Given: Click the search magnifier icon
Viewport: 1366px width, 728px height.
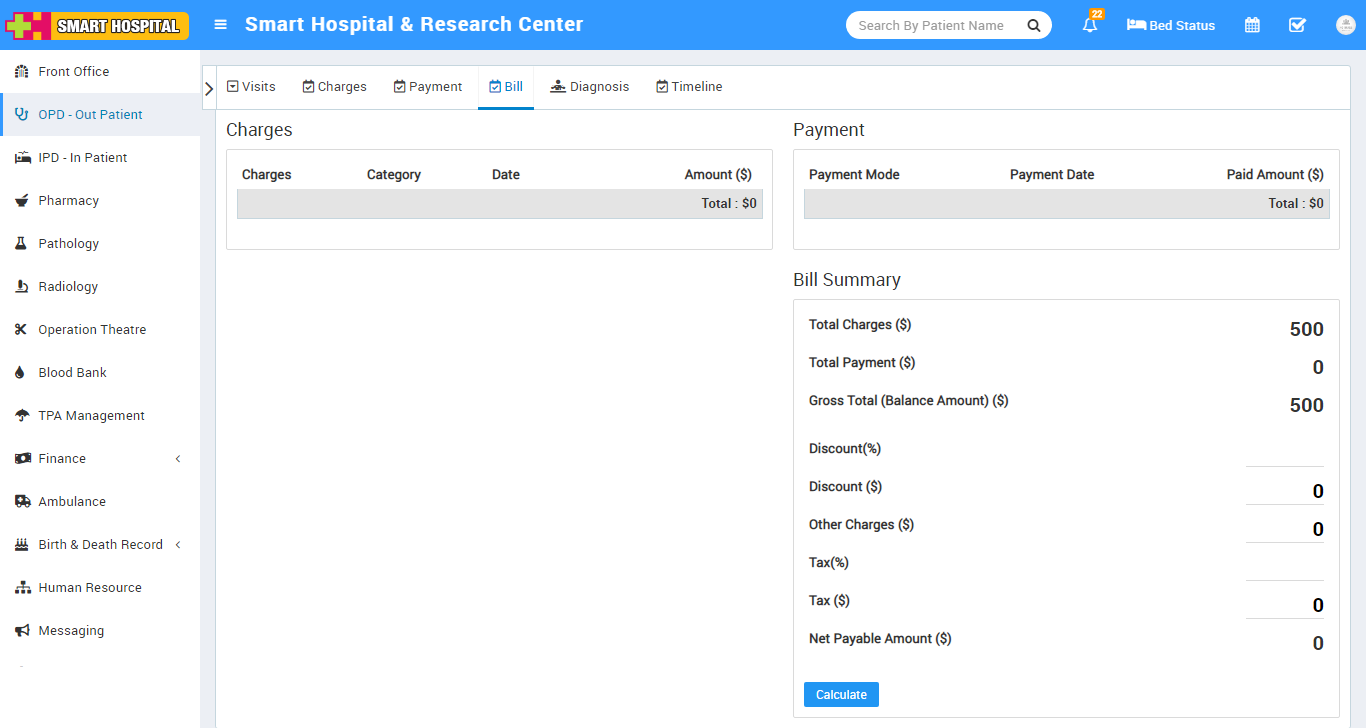Looking at the screenshot, I should 1034,26.
